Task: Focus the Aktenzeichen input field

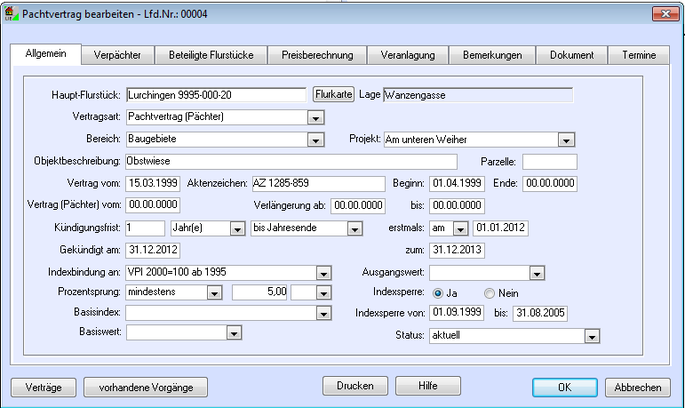Action: (x=317, y=183)
